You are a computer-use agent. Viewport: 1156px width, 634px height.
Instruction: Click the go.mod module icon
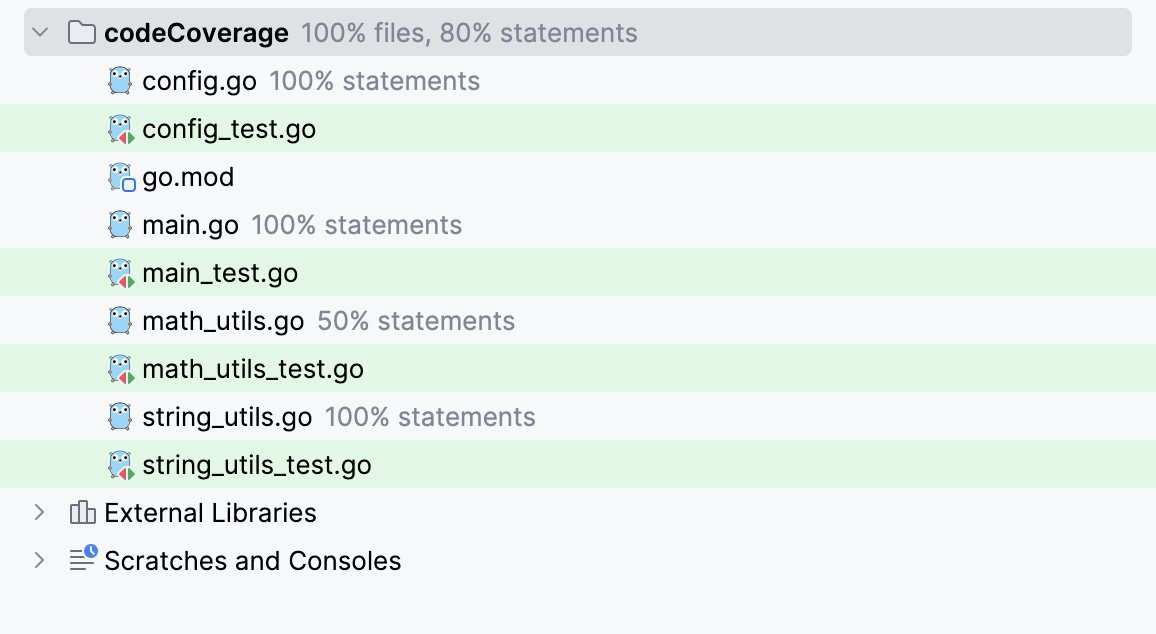119,176
